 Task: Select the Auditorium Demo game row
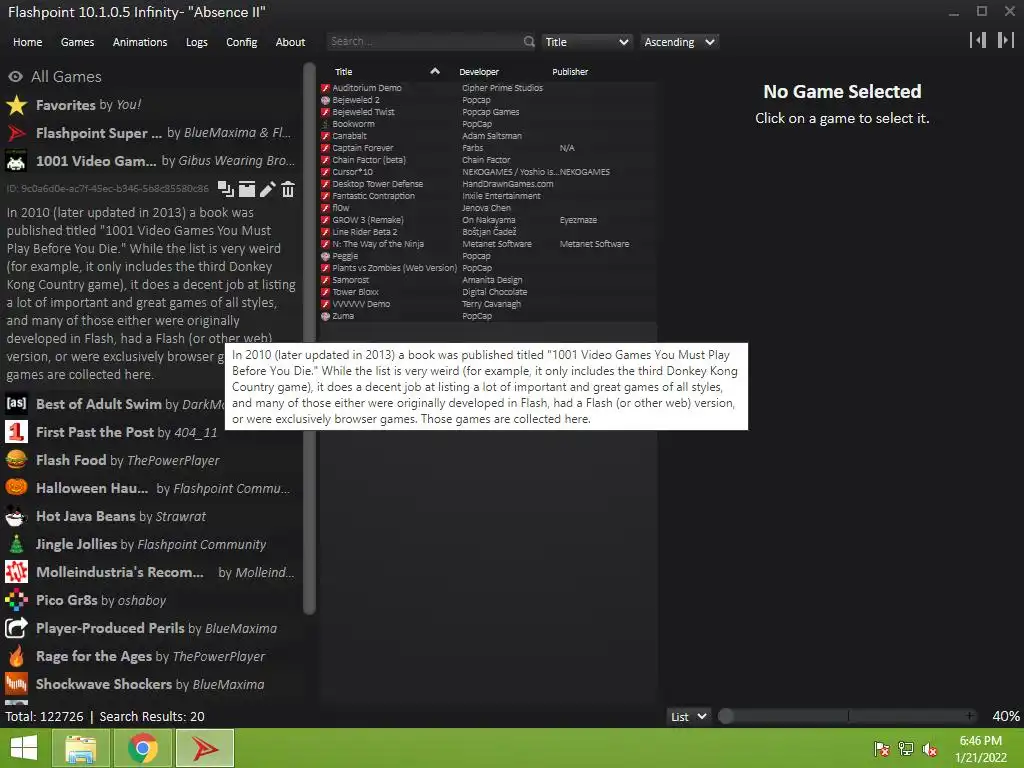point(488,88)
